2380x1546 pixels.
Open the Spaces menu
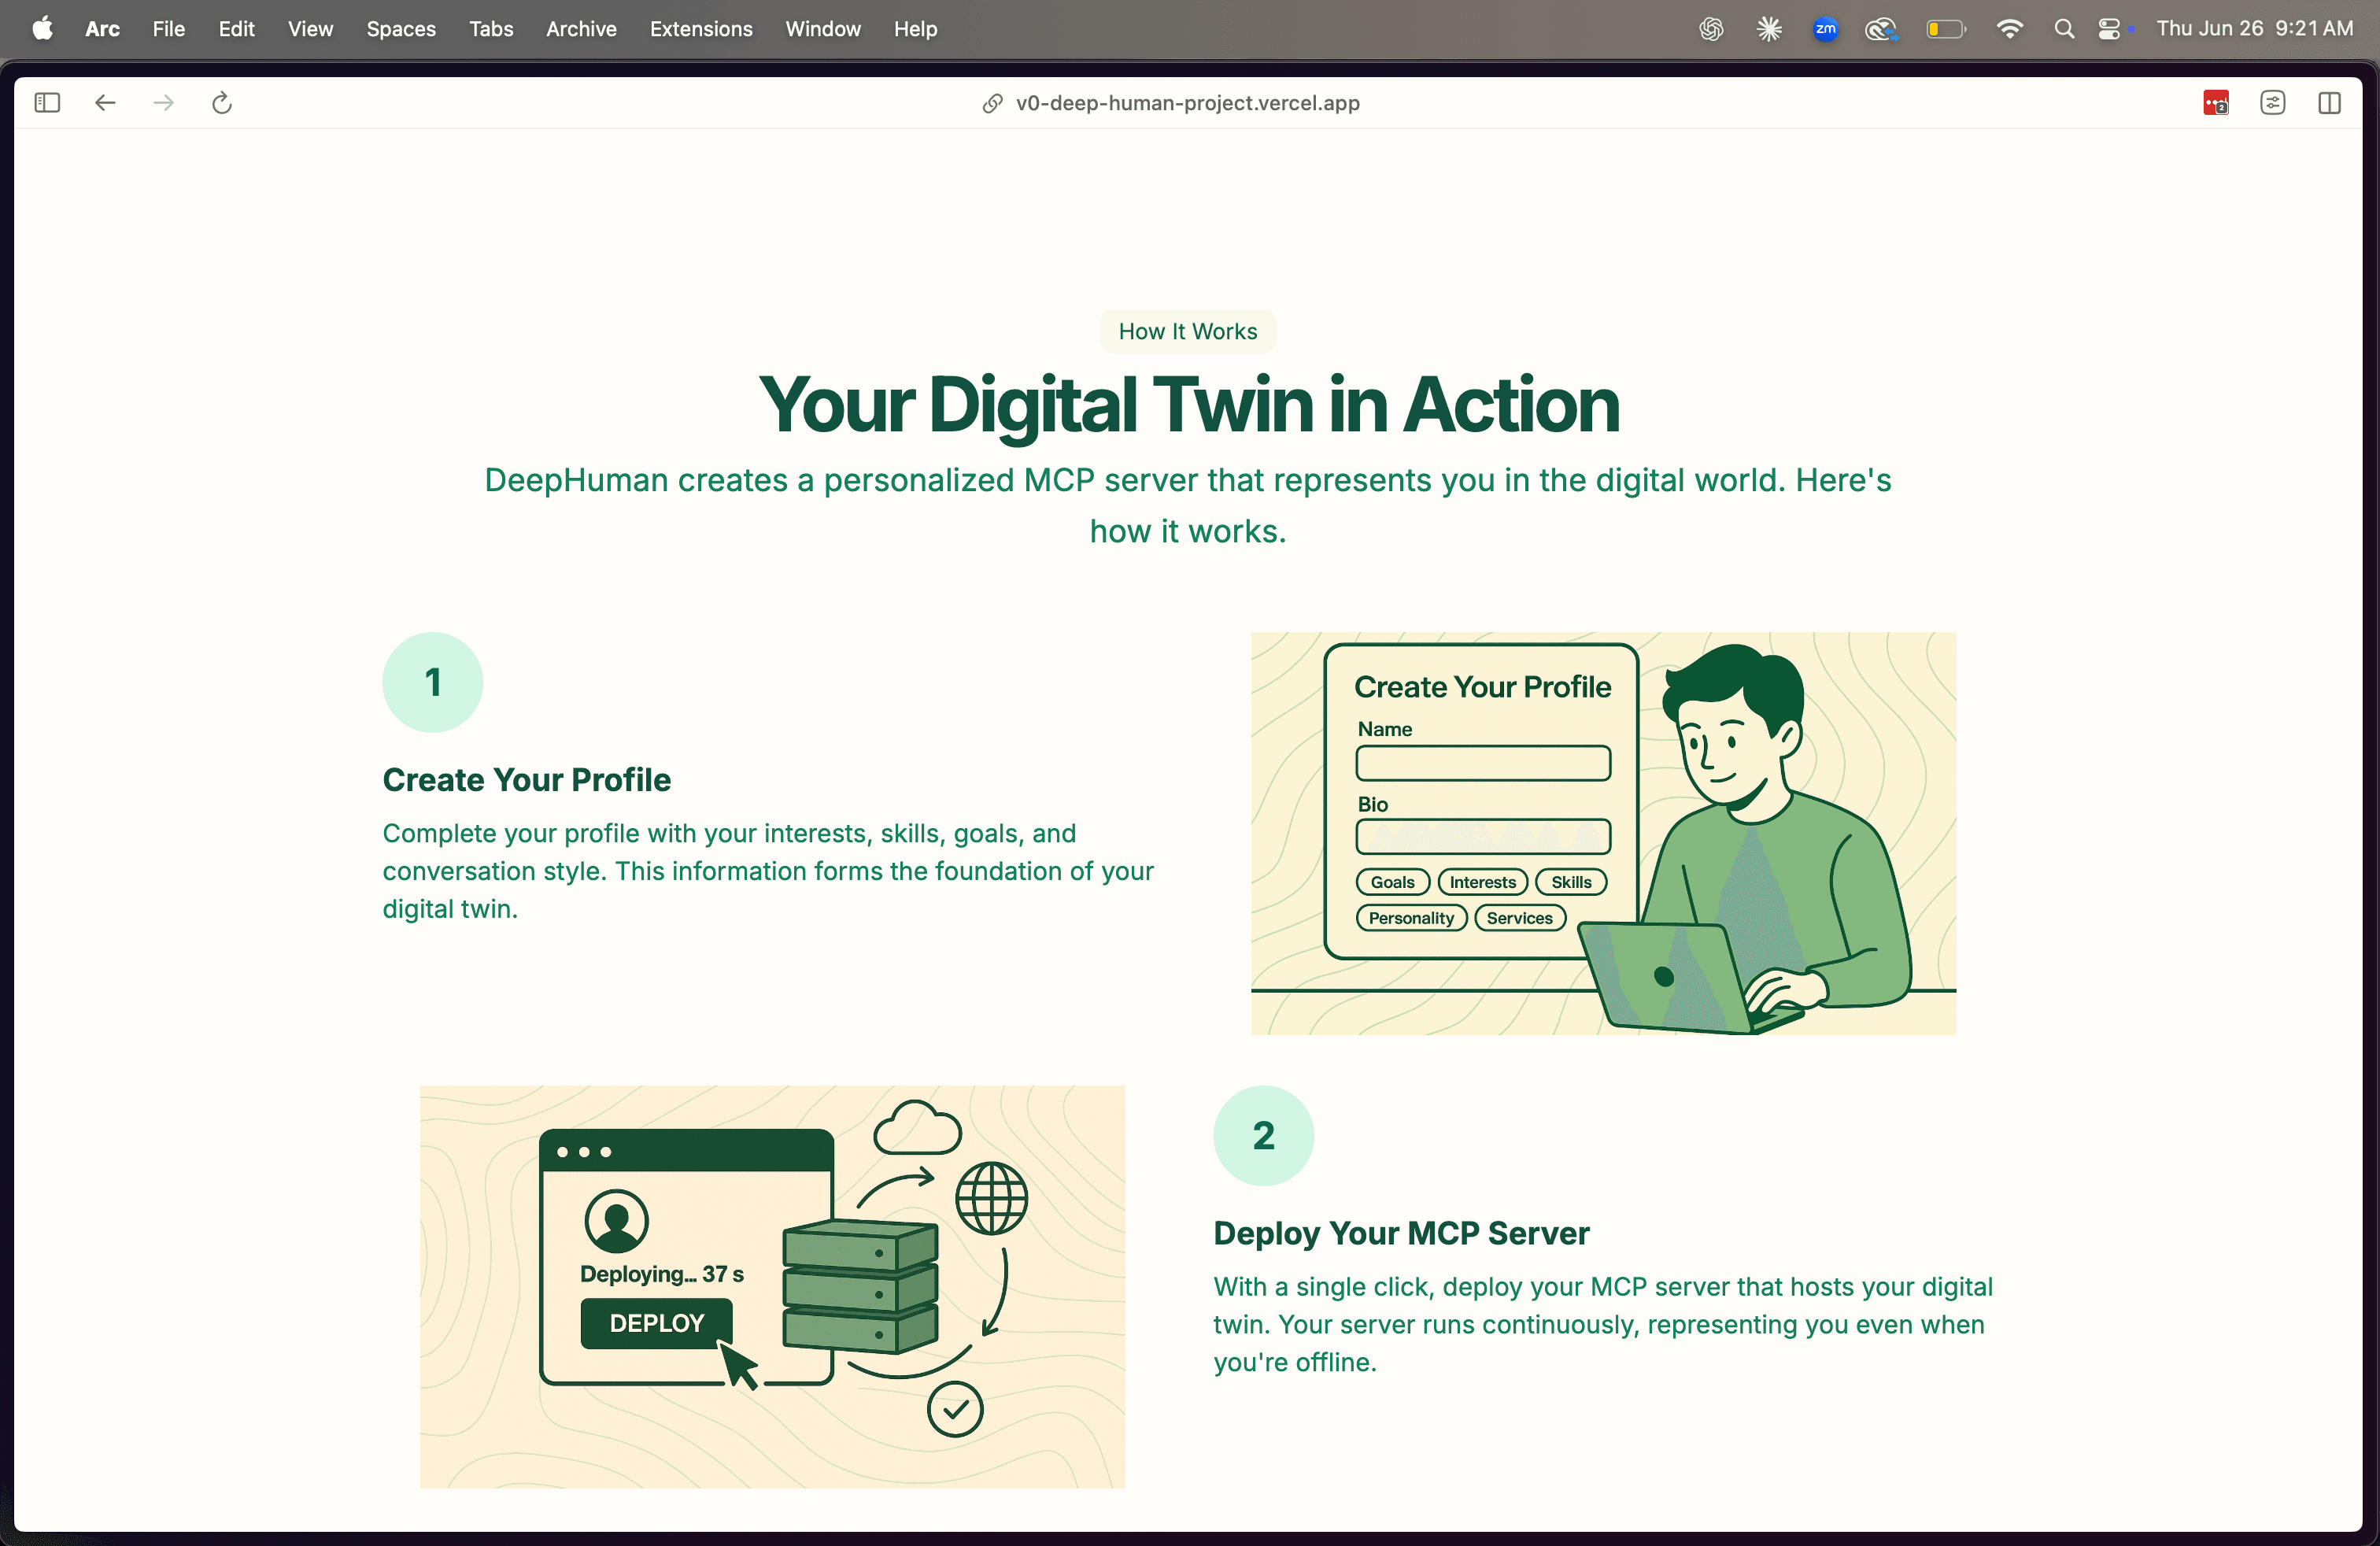coord(400,29)
